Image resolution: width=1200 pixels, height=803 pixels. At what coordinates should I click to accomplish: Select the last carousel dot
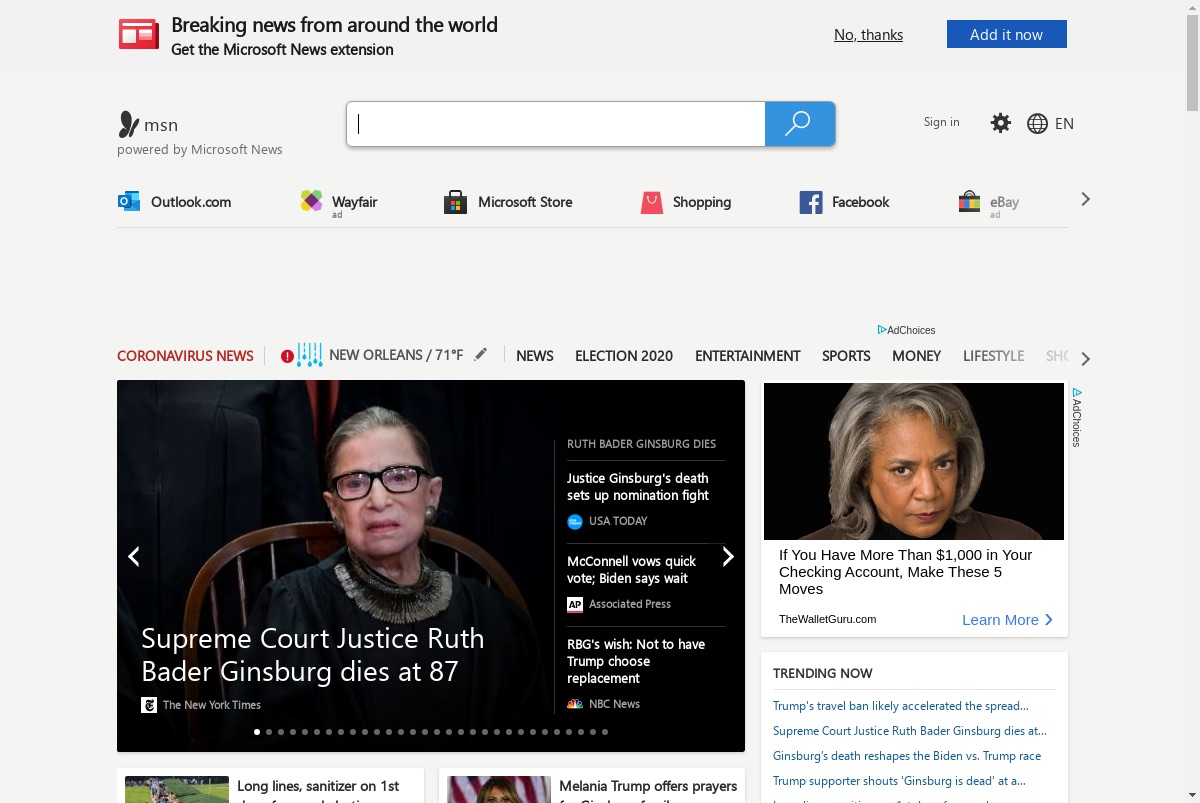[605, 732]
